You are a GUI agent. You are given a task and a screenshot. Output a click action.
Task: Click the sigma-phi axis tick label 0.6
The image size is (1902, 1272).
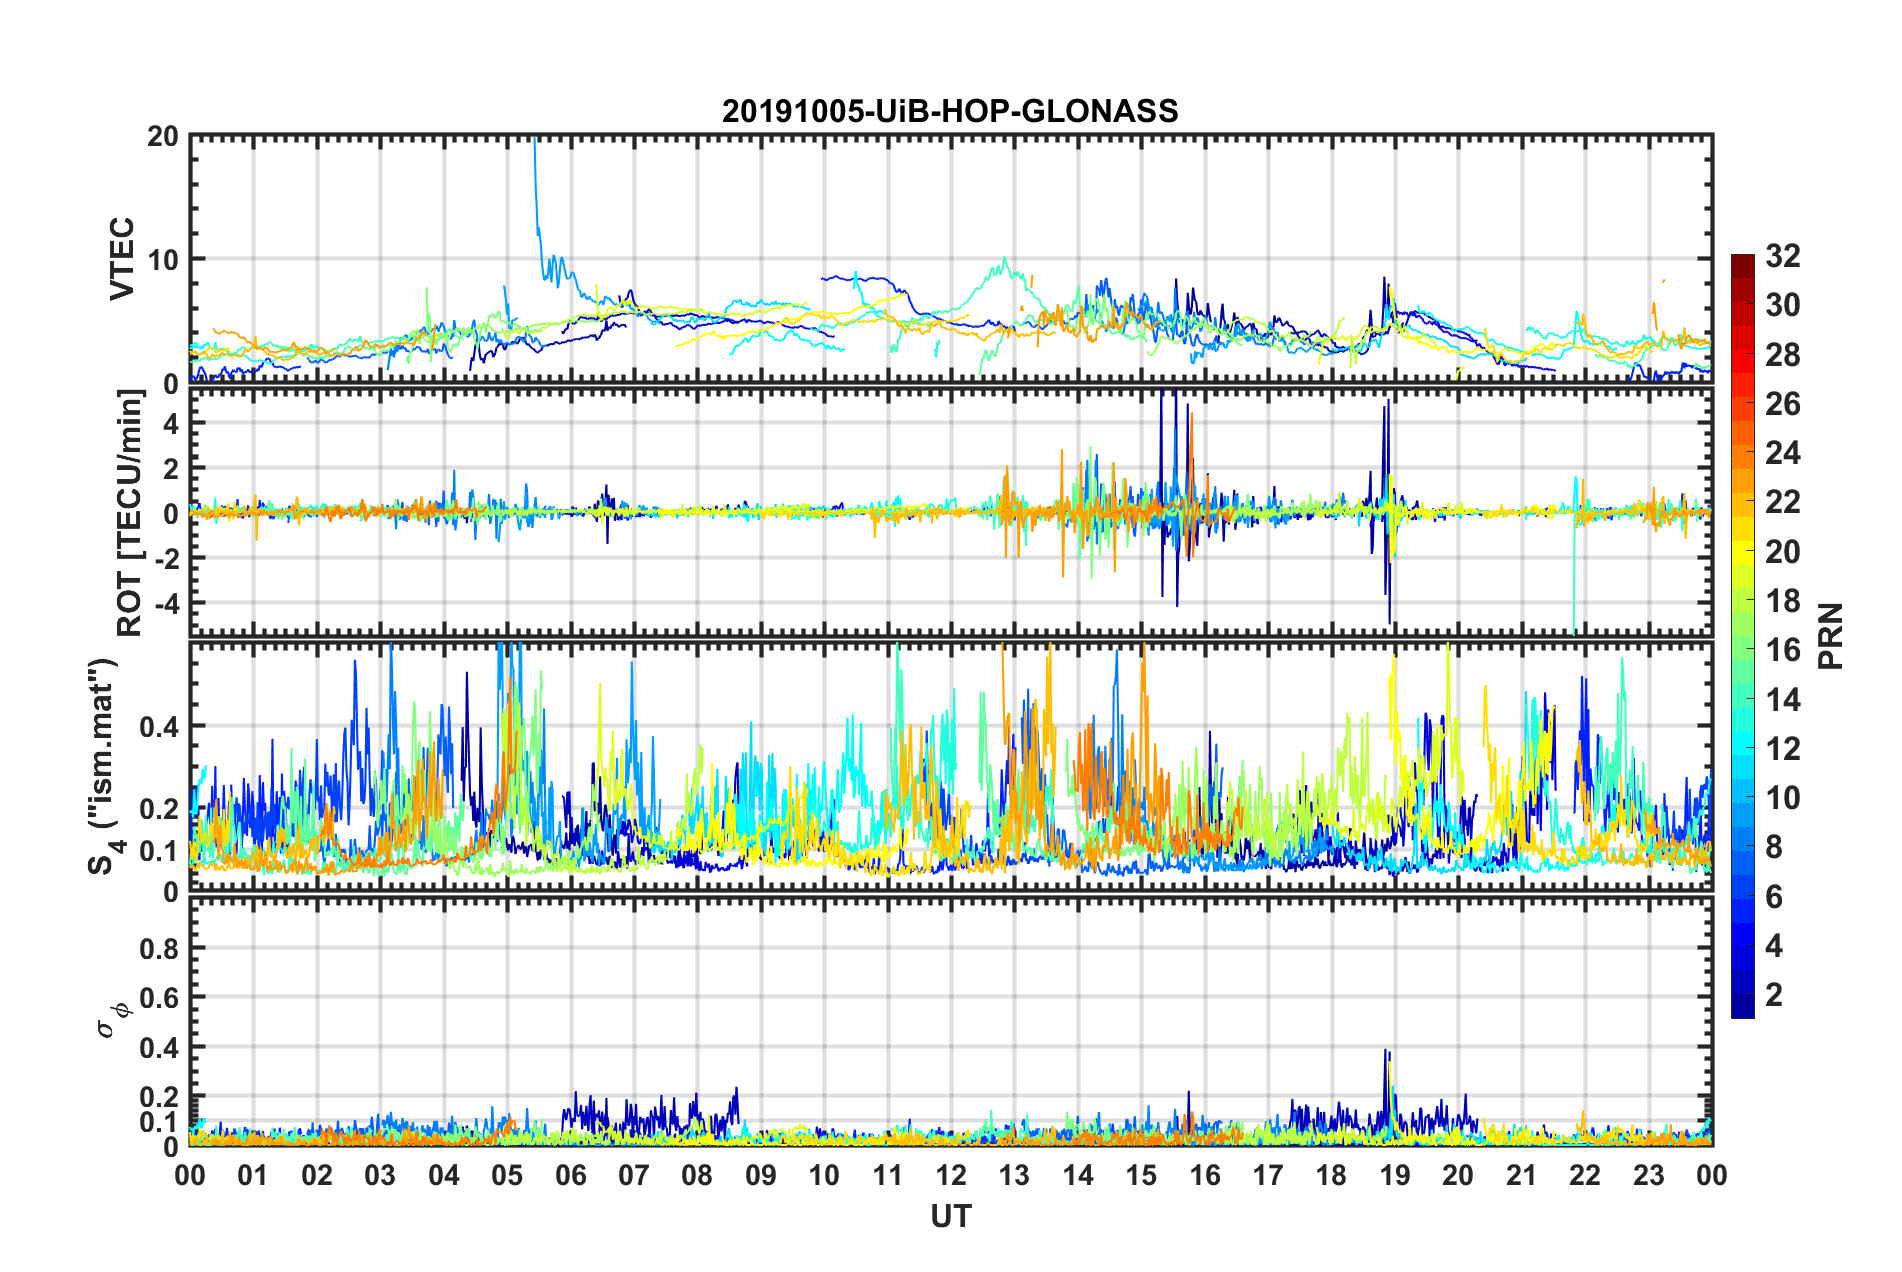(159, 998)
